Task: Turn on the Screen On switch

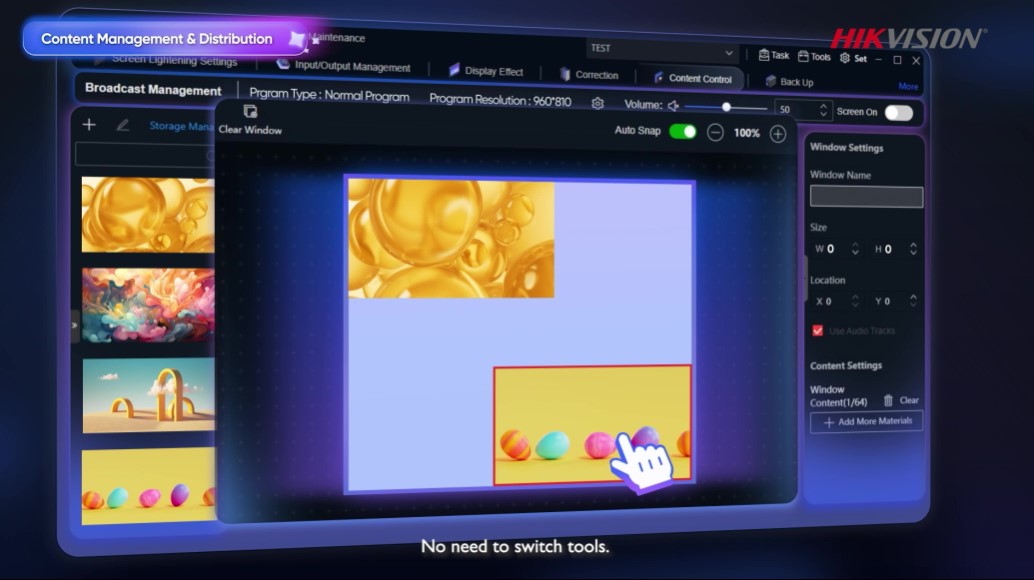Action: pos(899,113)
